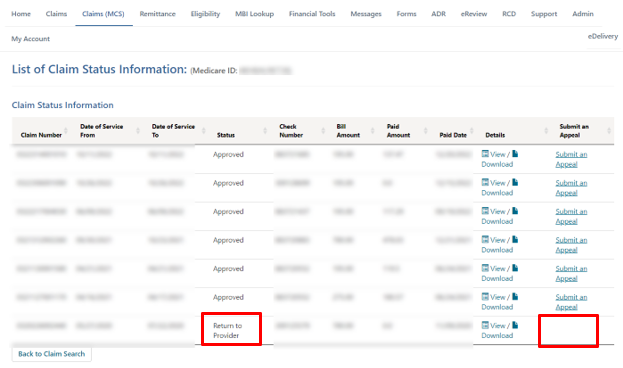
Task: Open the Forms menu
Action: [x=406, y=14]
